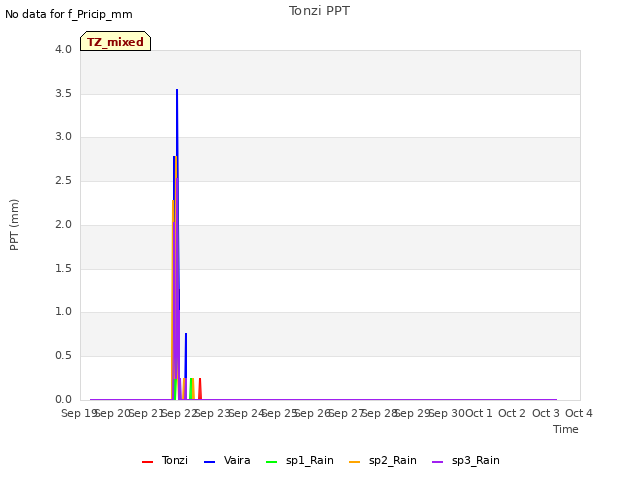Viewport: 640px width, 480px height.
Task: Click the 3.0 y-axis tick label
Action: [x=63, y=137]
